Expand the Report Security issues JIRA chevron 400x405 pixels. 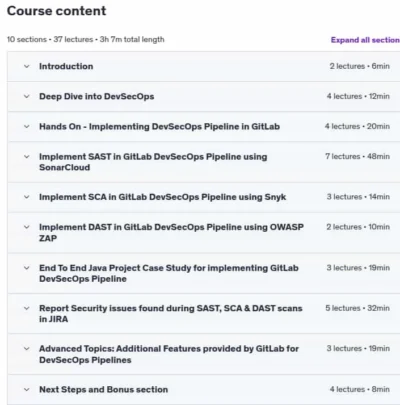[x=27, y=308]
